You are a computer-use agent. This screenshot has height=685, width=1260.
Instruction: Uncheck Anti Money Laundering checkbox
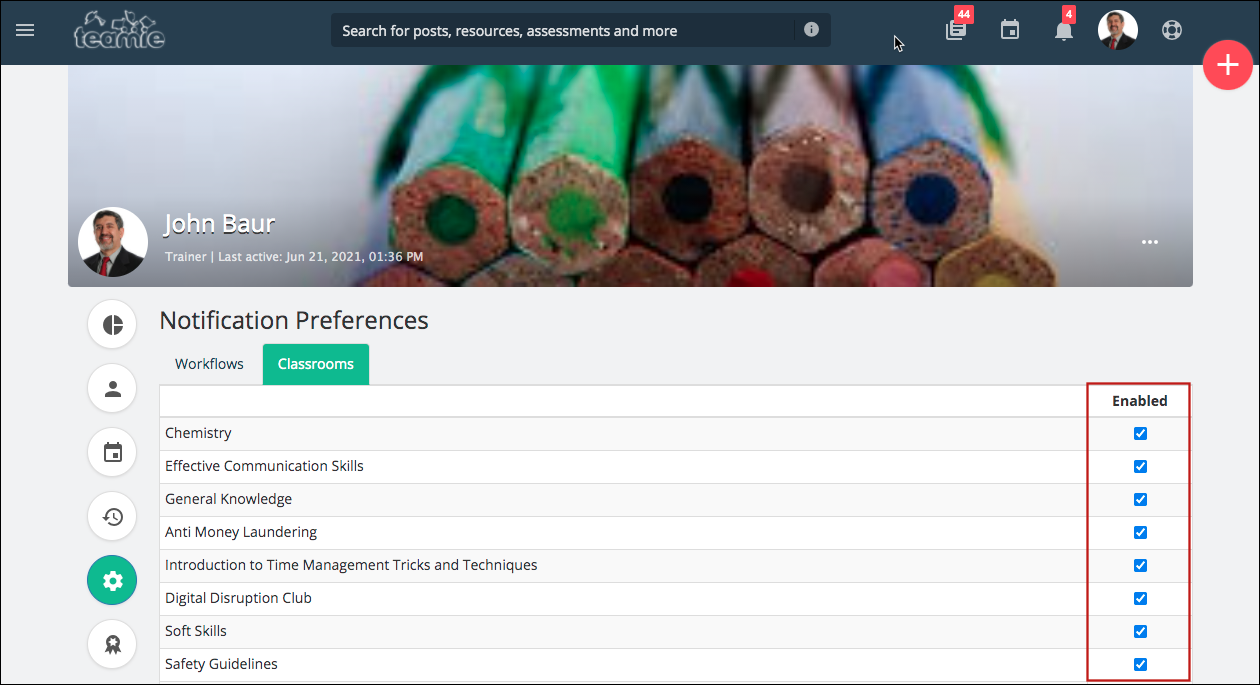(x=1140, y=533)
